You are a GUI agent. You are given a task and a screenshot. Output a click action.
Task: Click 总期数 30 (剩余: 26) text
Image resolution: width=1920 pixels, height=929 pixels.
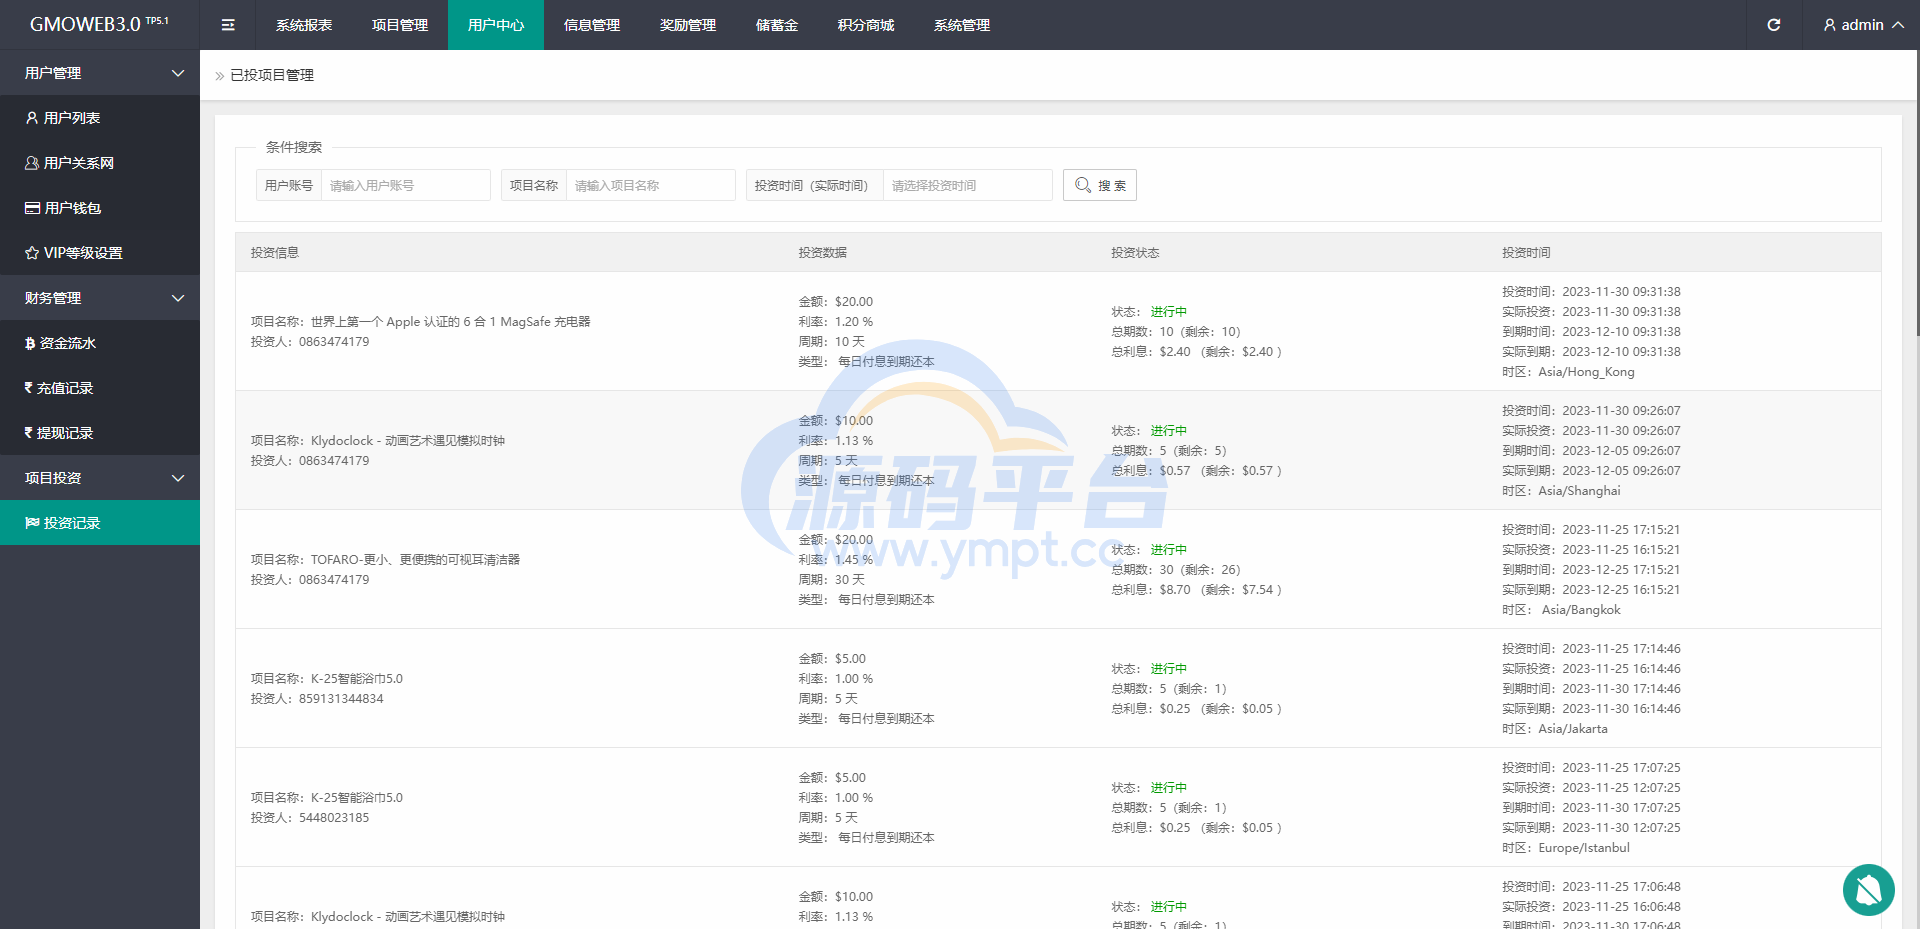tap(1176, 570)
